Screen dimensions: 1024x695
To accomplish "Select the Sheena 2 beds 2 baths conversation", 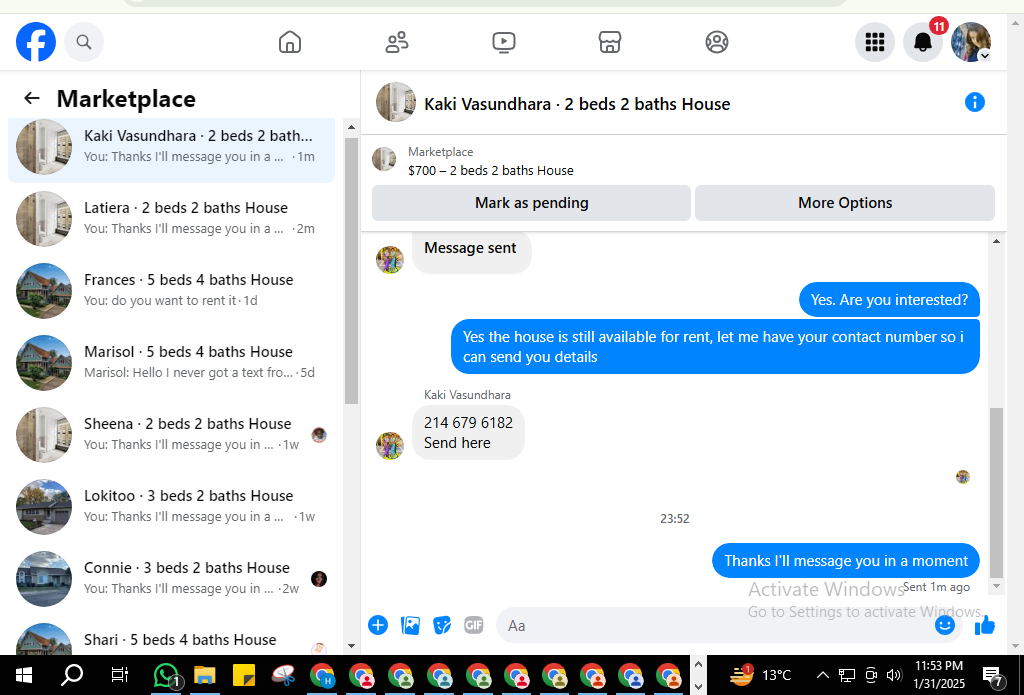I will coord(171,434).
